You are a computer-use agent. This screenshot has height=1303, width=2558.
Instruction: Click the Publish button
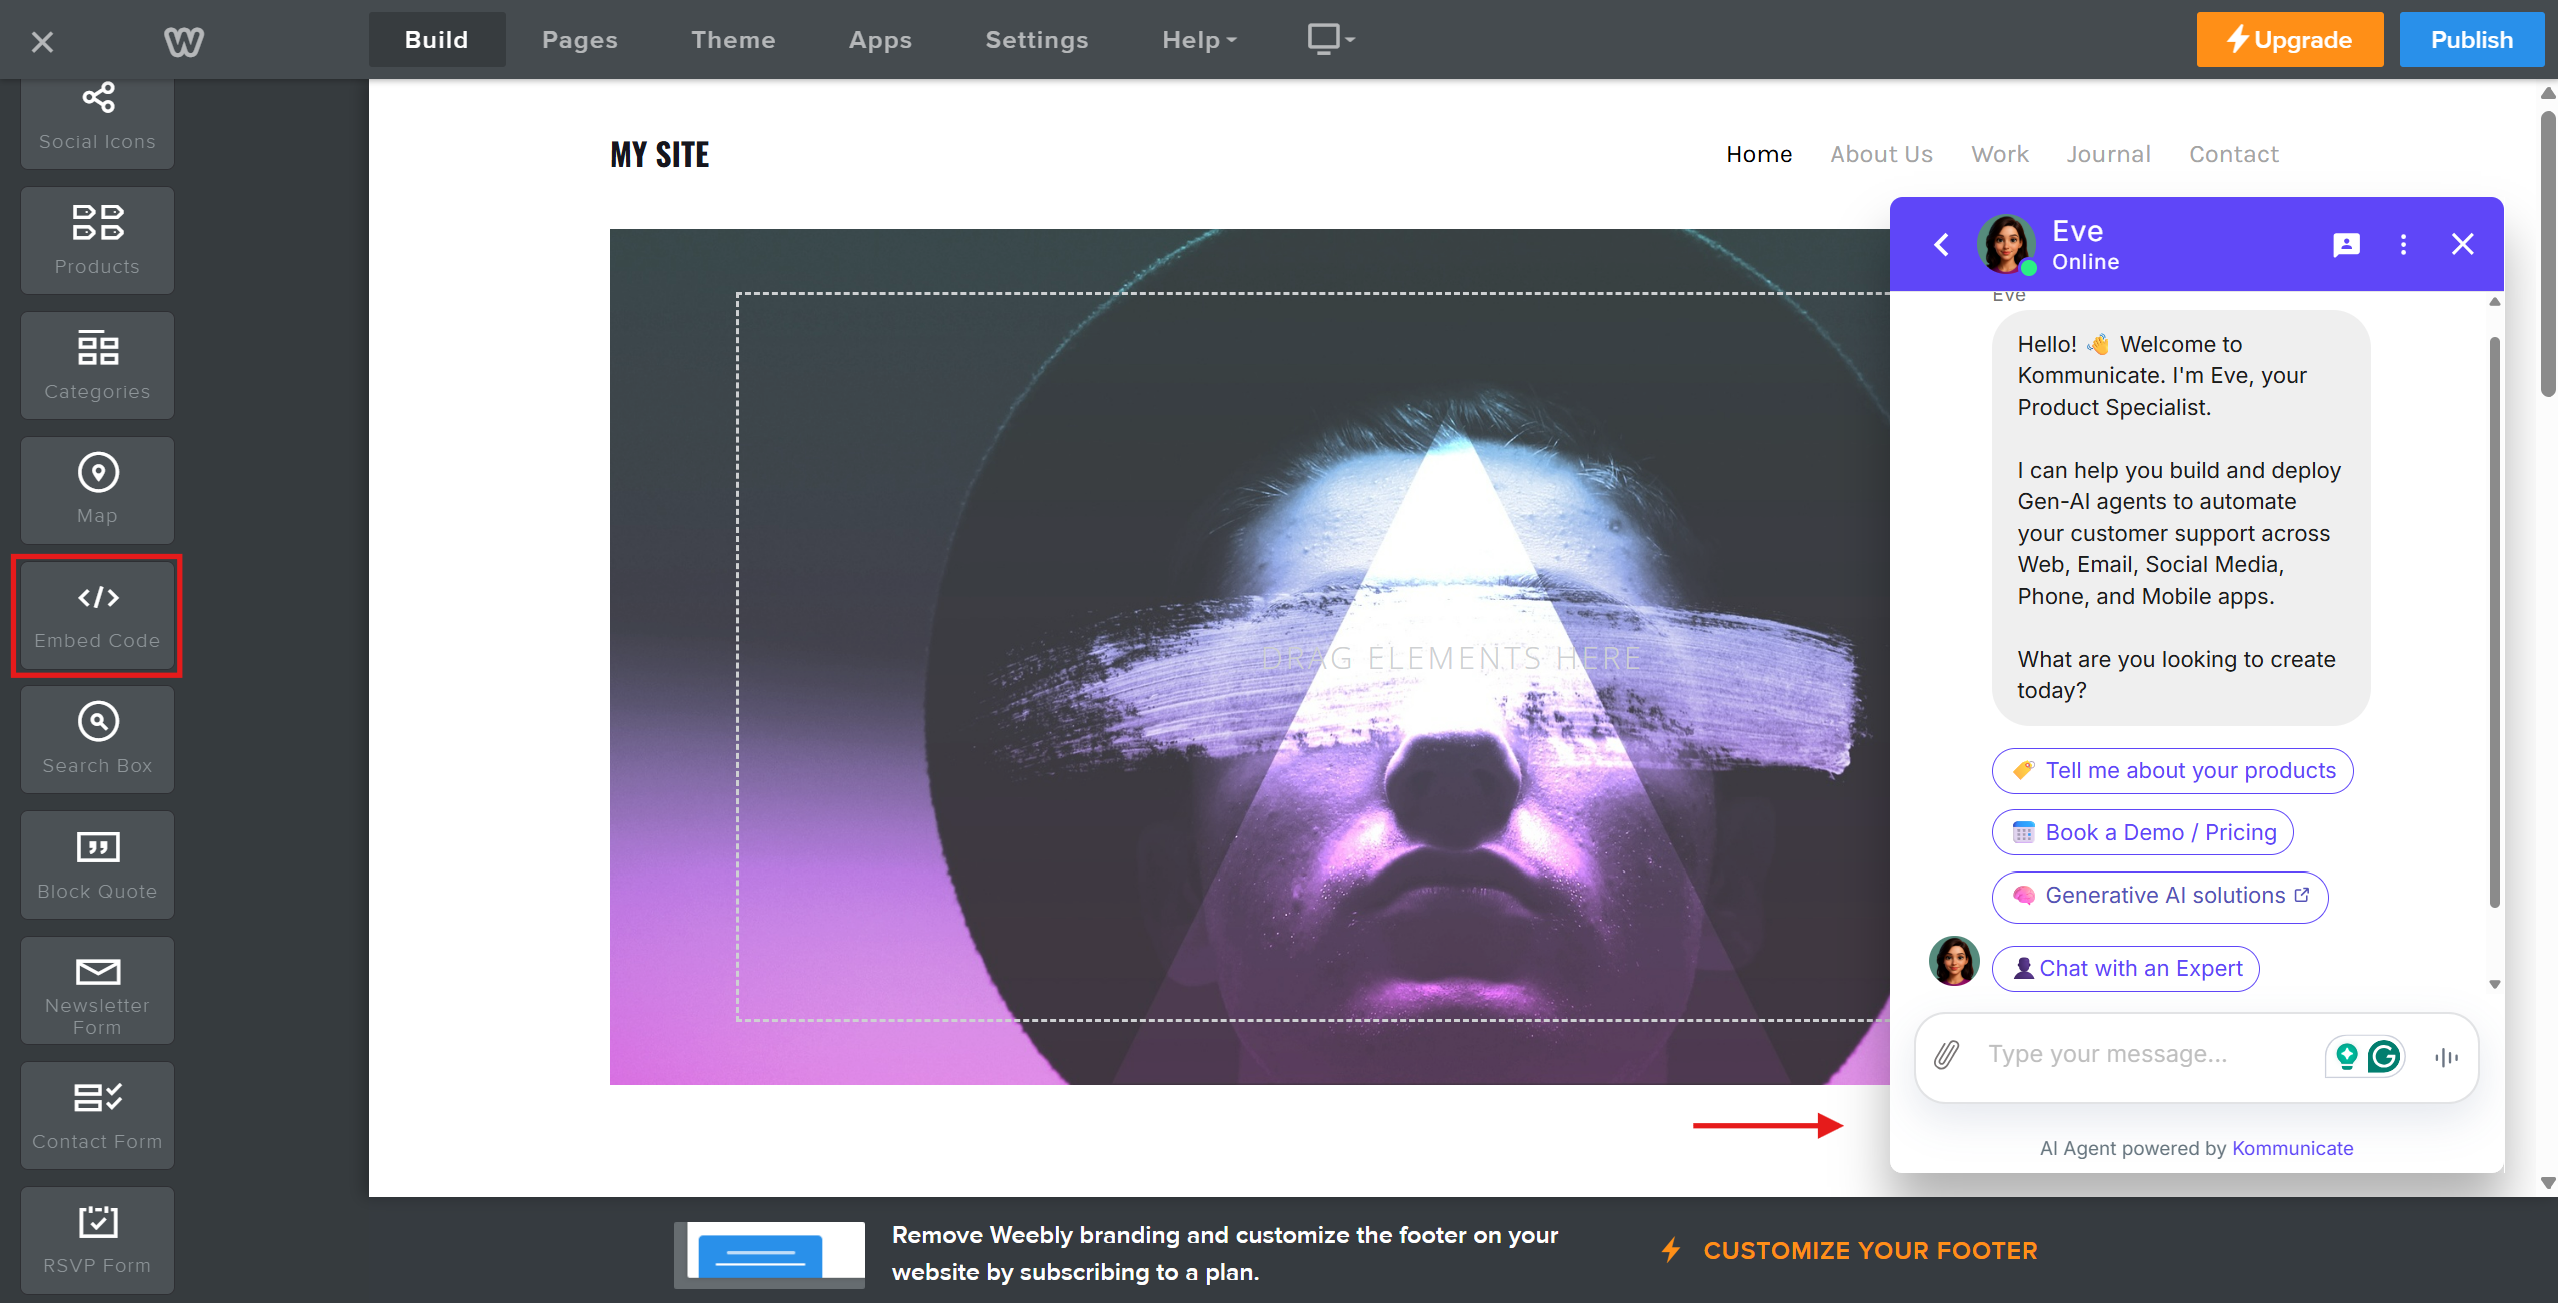2471,40
